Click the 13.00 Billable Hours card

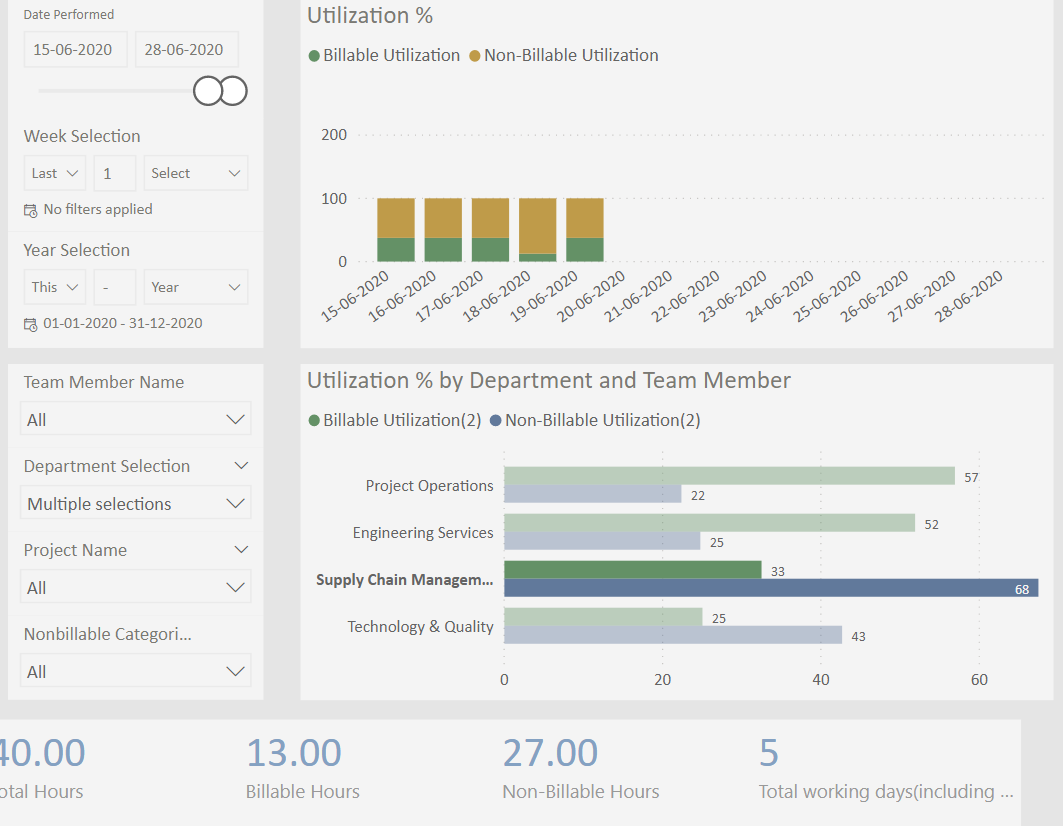(302, 769)
